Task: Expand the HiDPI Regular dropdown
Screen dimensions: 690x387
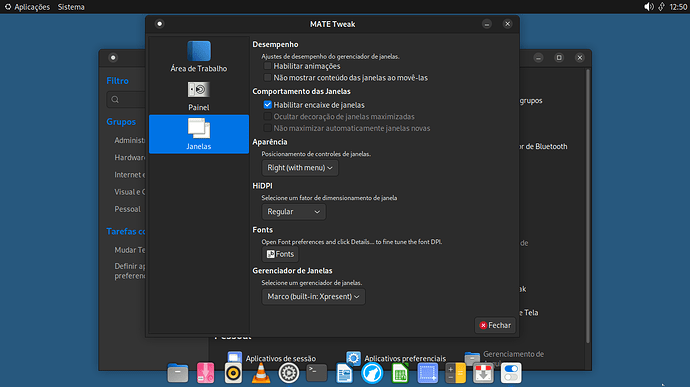Action: pos(294,212)
